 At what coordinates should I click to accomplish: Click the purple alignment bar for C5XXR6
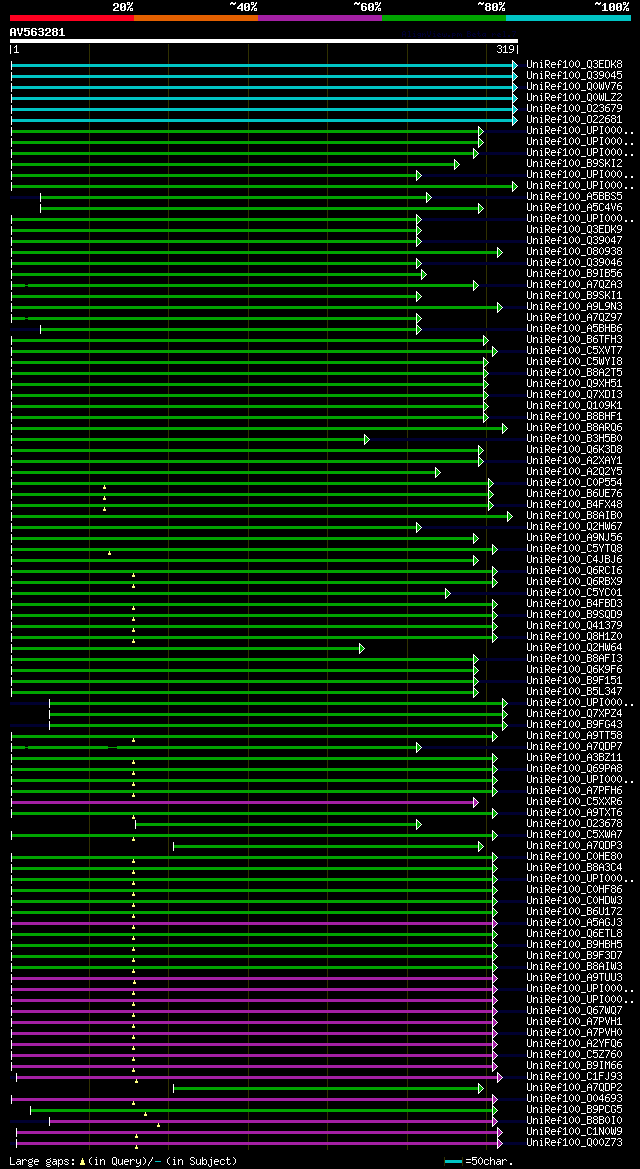(245, 802)
